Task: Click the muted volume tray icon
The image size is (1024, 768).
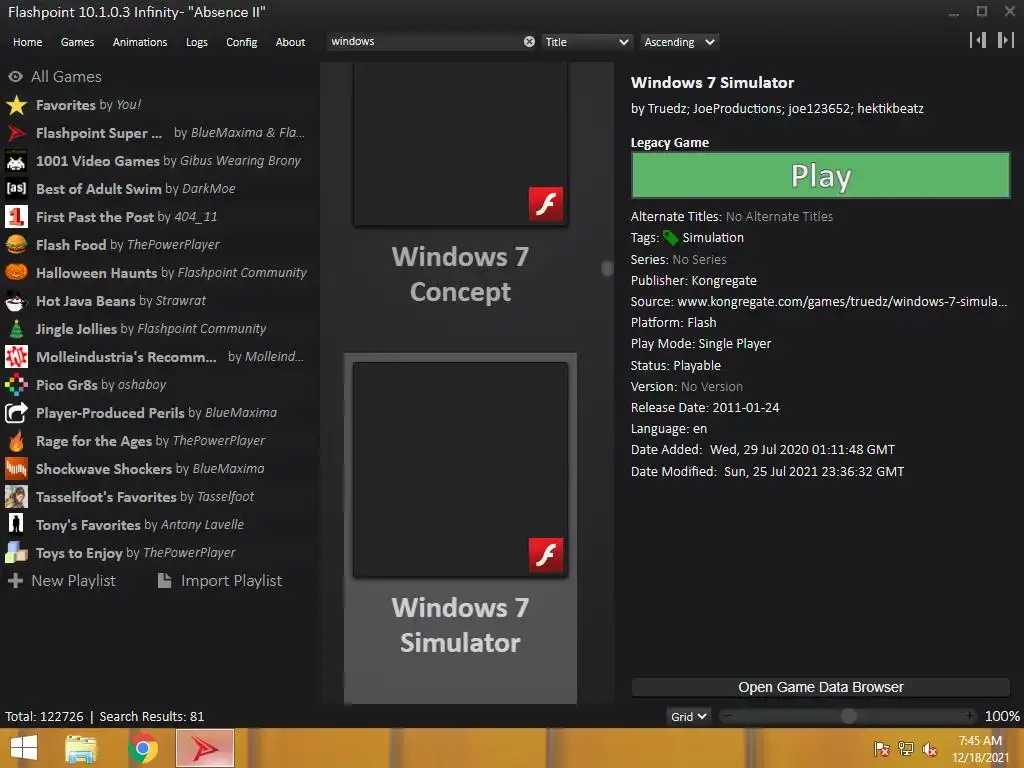Action: [930, 749]
